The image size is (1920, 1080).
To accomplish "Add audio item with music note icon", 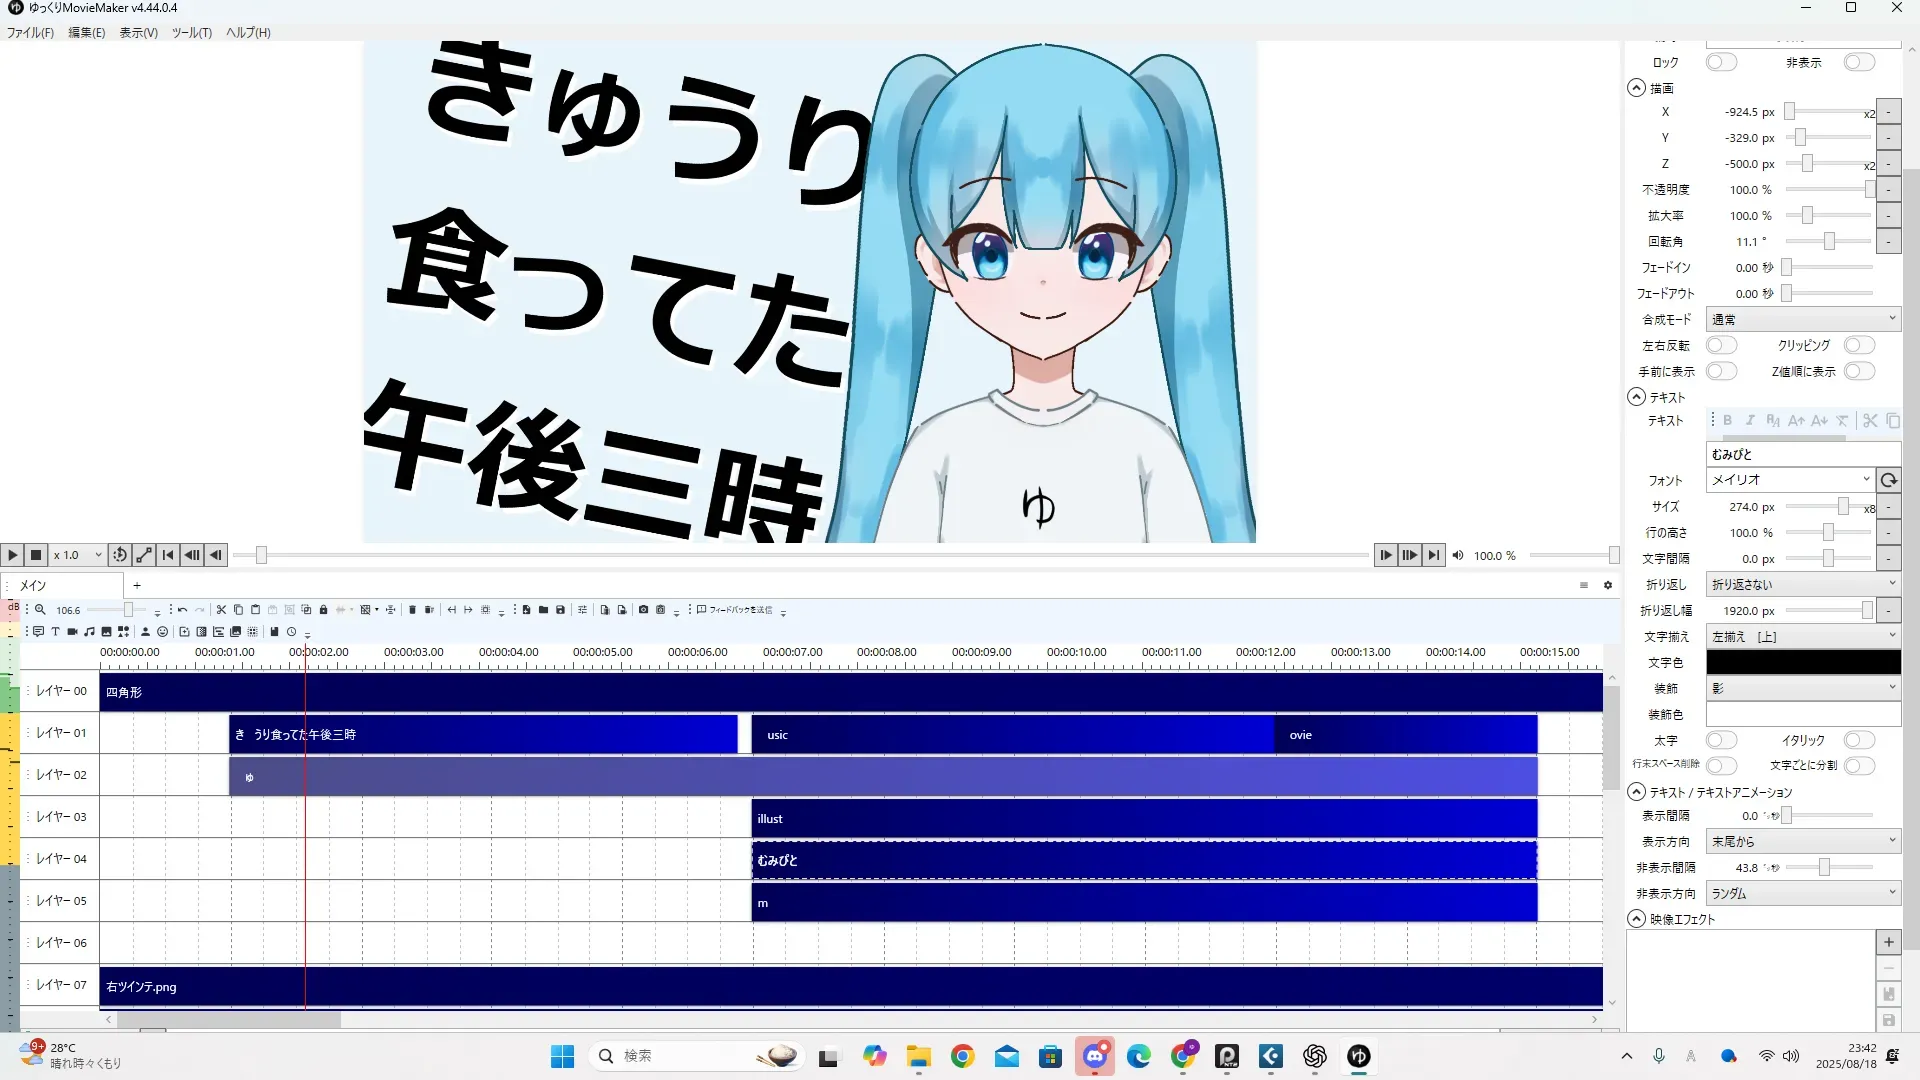I will tap(89, 632).
